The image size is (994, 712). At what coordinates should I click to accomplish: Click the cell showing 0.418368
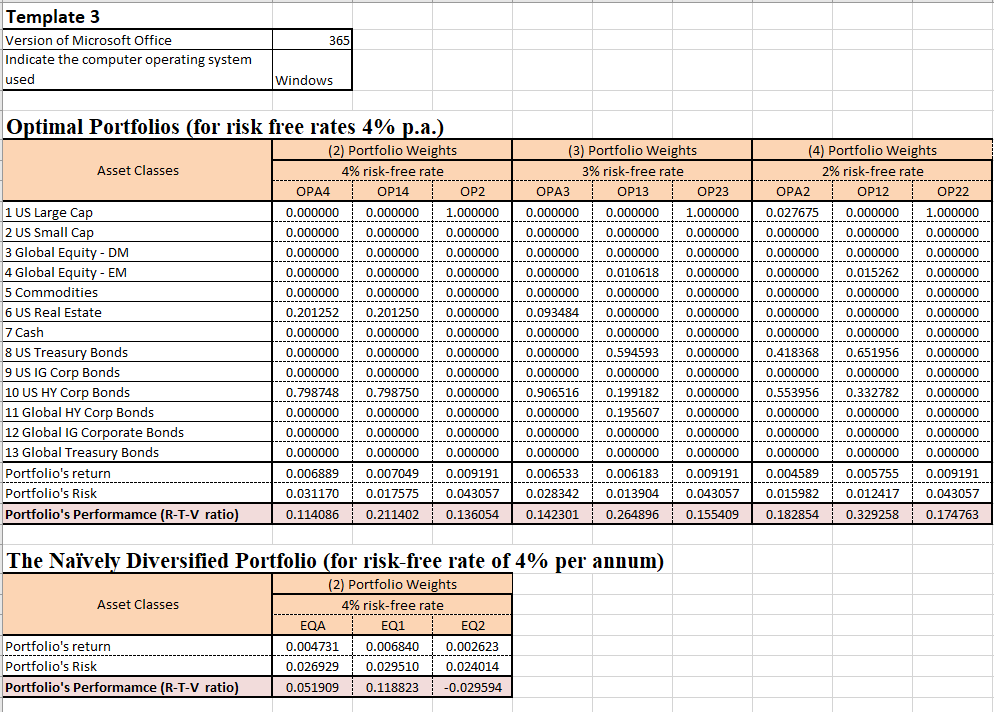[792, 352]
